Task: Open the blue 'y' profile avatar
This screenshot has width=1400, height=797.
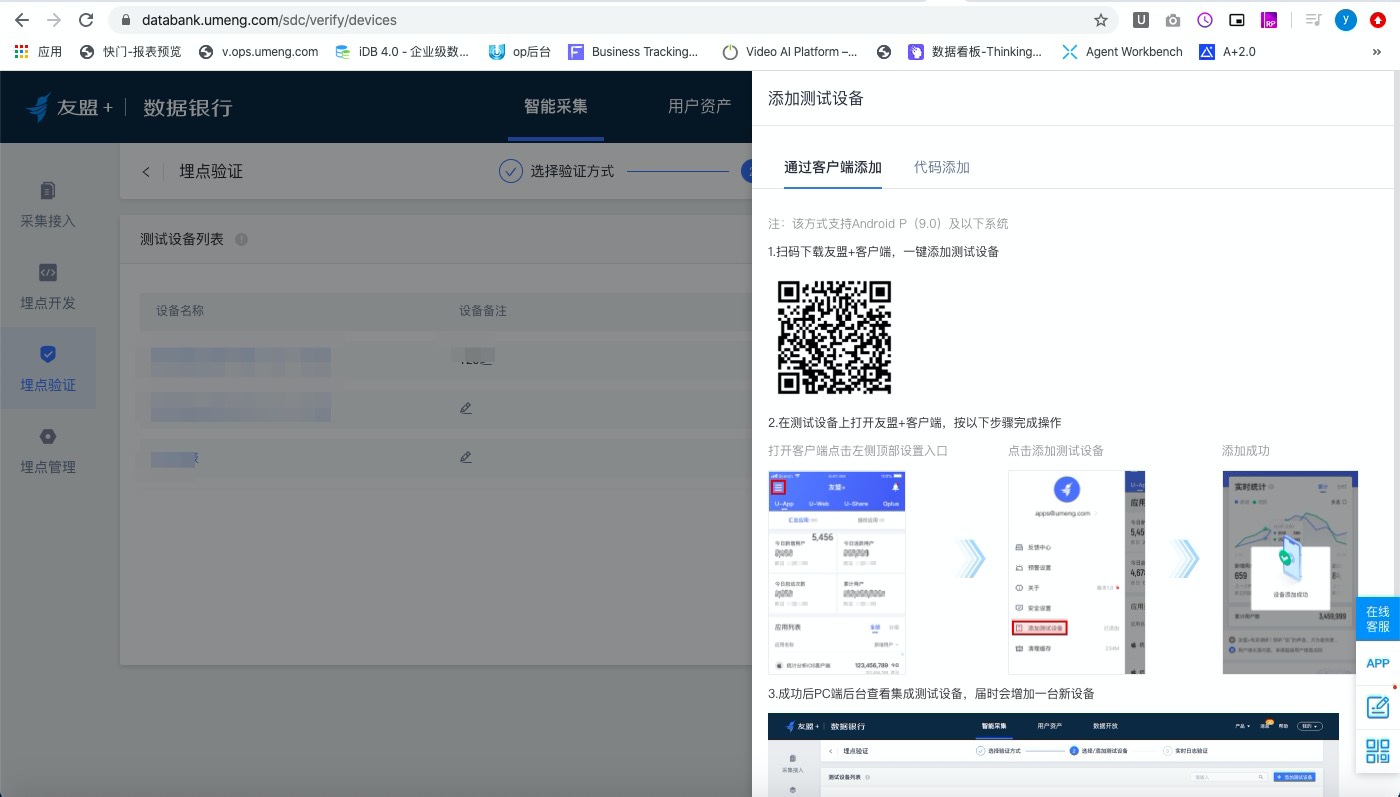Action: [x=1346, y=20]
